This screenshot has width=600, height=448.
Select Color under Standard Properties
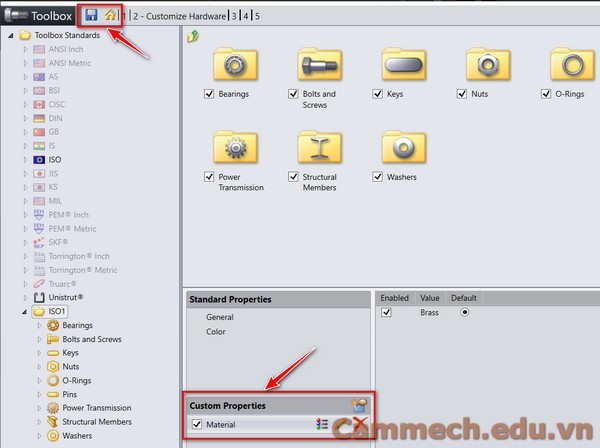(216, 332)
